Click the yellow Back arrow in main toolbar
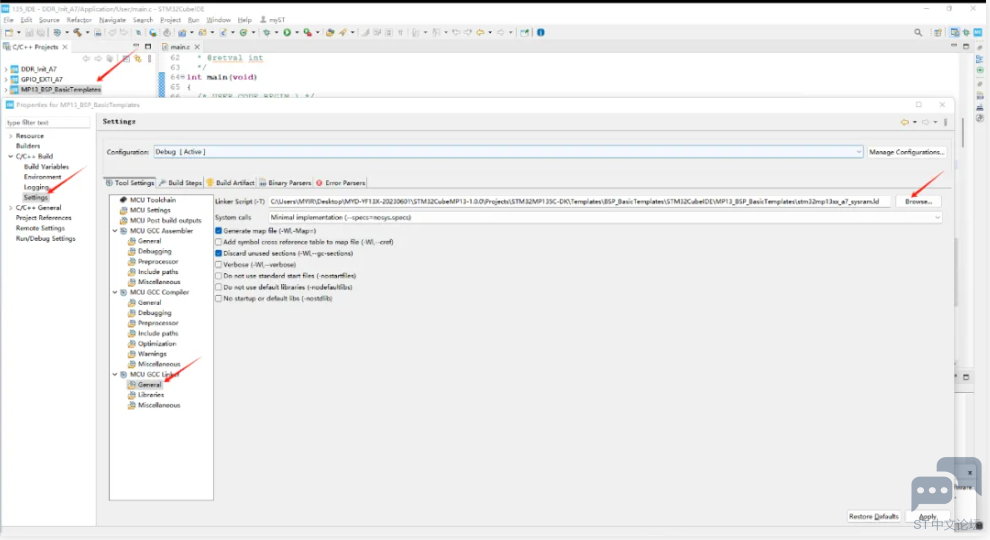The width and height of the screenshot is (990, 540). click(x=480, y=32)
